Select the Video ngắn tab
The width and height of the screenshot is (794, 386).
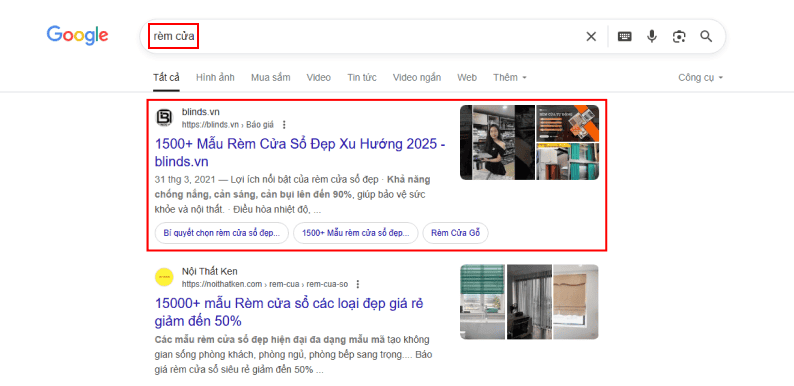tap(417, 78)
